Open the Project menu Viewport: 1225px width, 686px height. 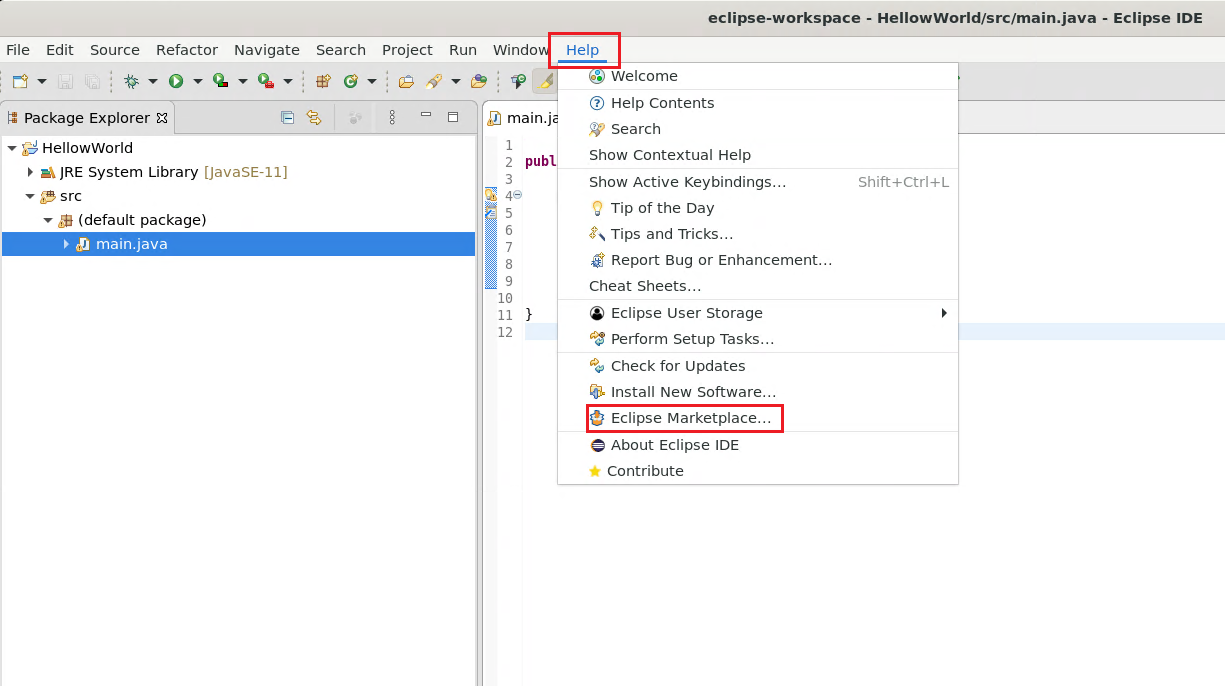[x=407, y=50]
